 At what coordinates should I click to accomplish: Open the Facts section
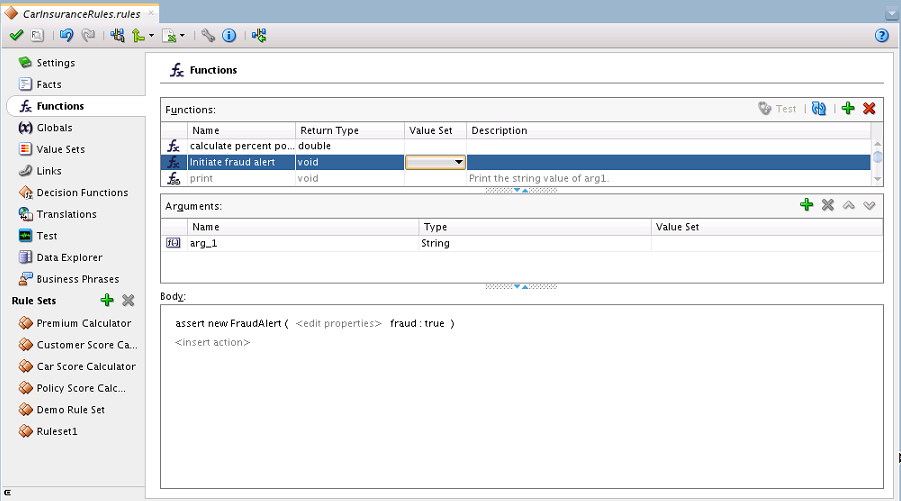(x=49, y=84)
